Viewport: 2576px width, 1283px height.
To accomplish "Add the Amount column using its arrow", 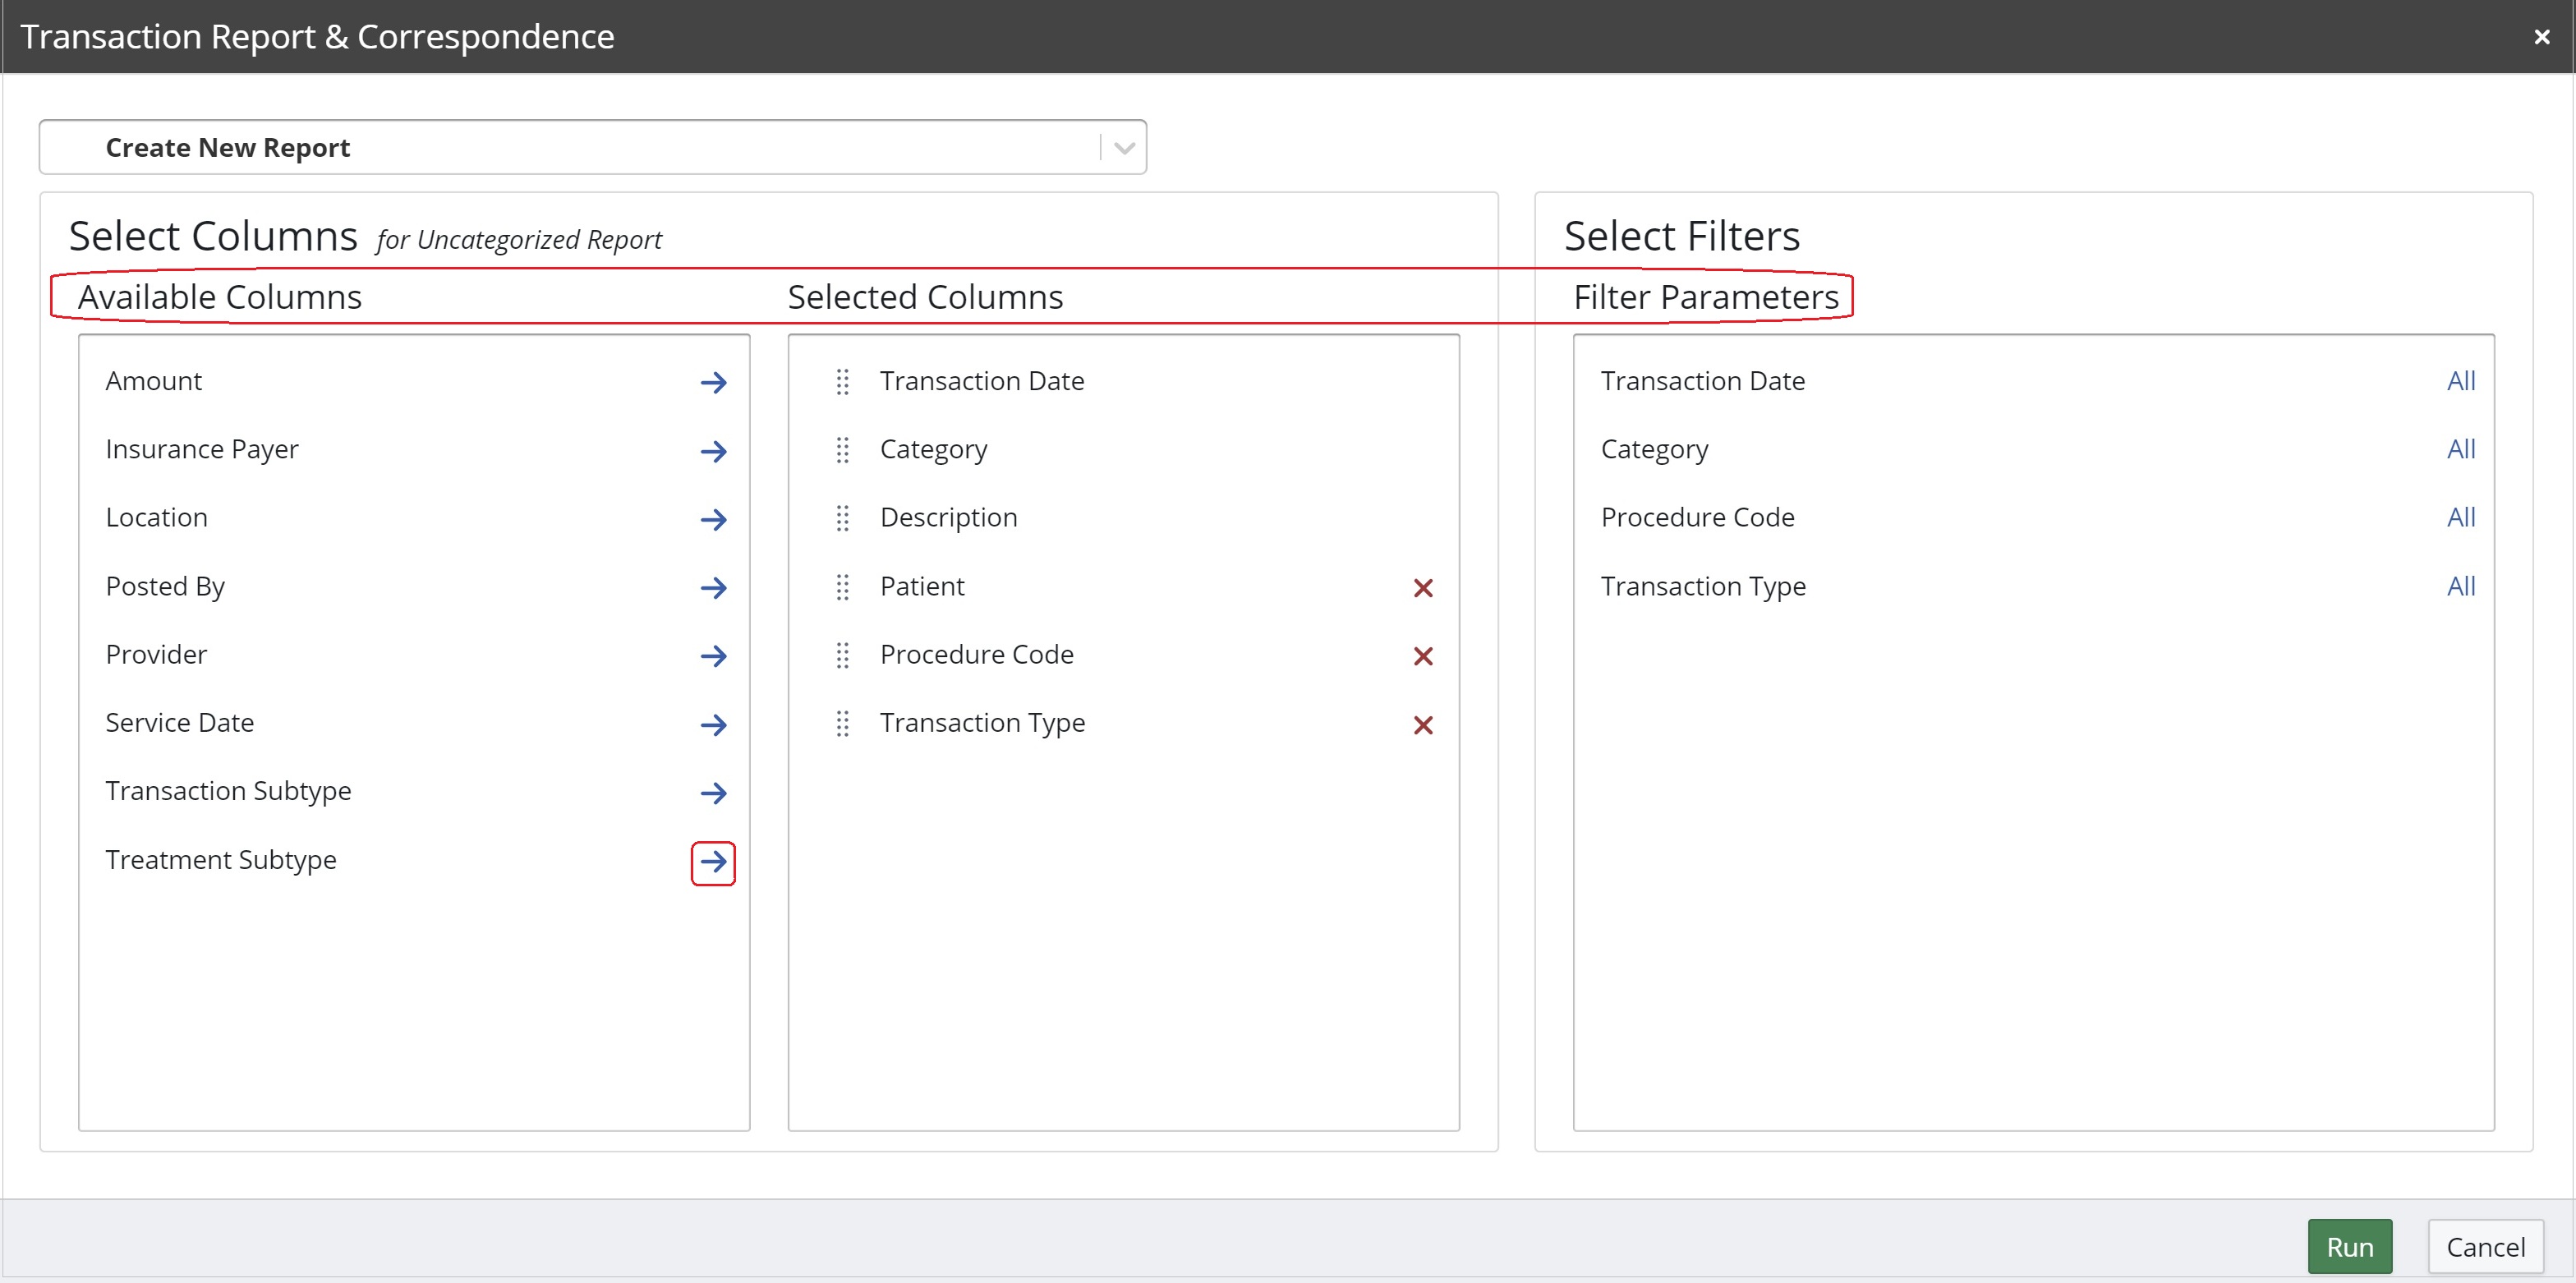I will [714, 382].
